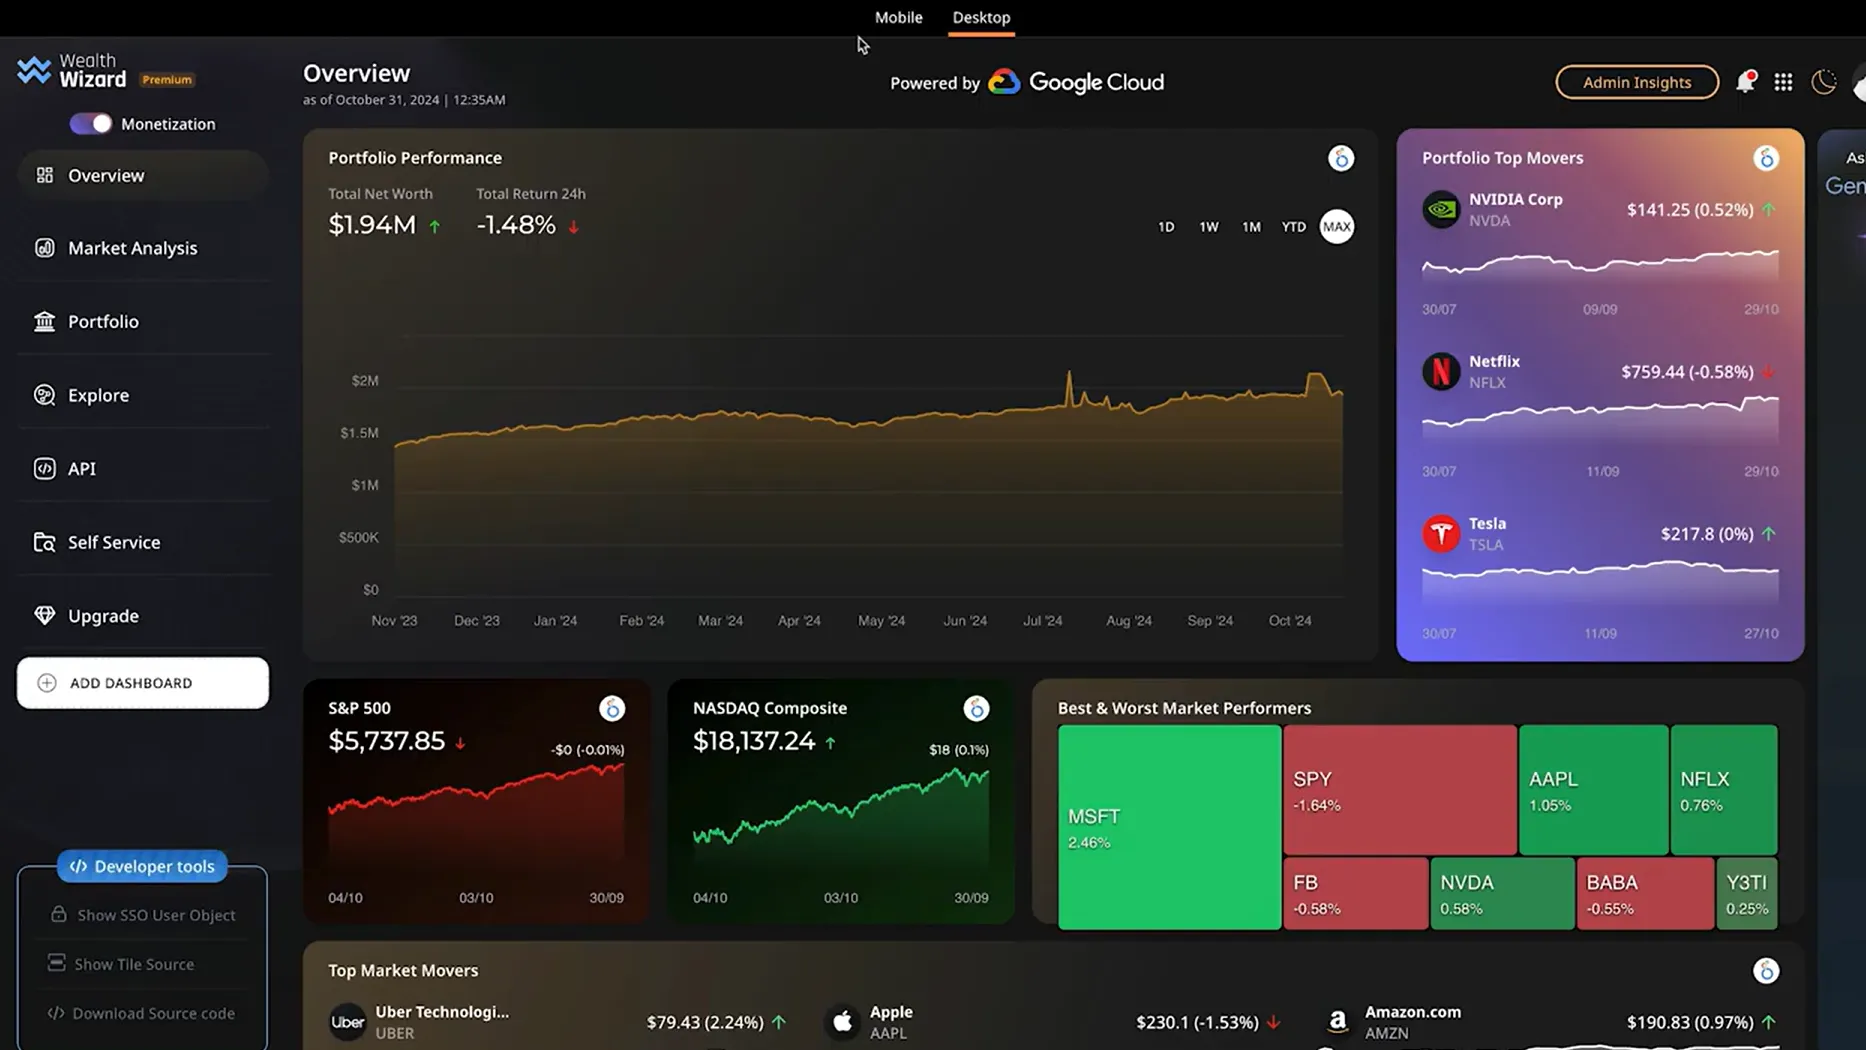
Task: Click the Total Return value -1.48%
Action: (x=516, y=225)
